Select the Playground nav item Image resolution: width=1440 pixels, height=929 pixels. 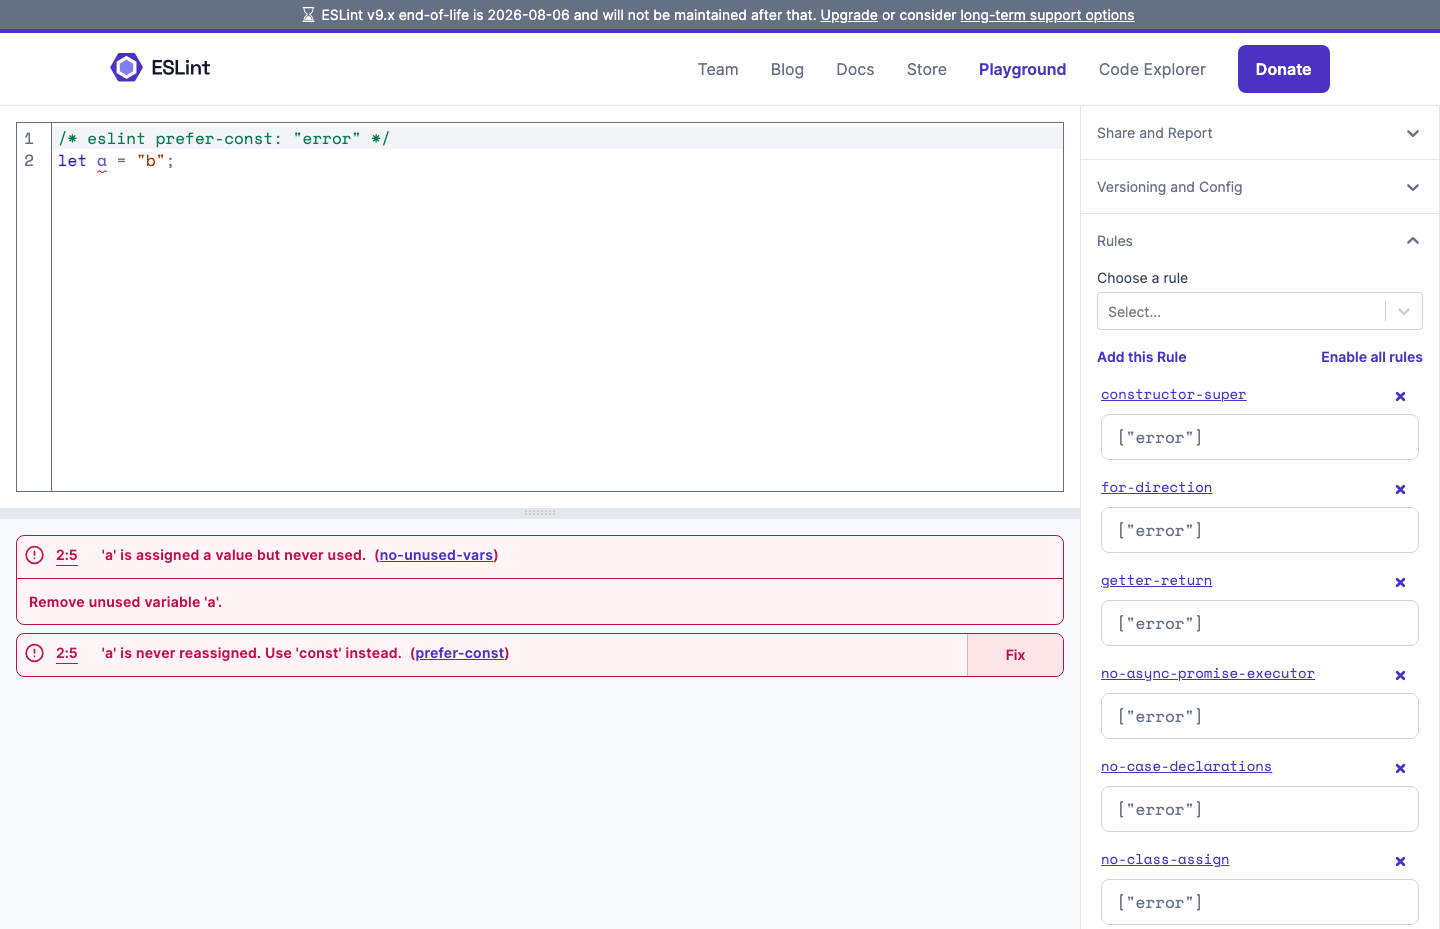(x=1022, y=69)
